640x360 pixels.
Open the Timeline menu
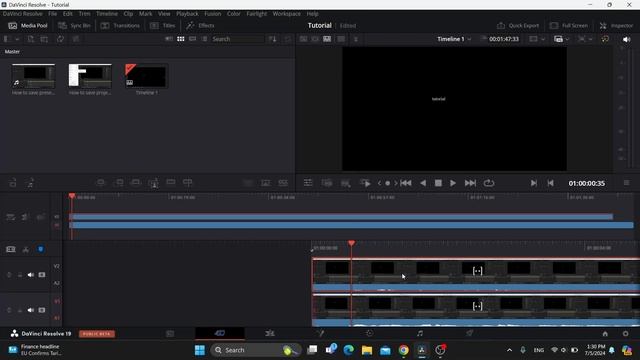coord(107,13)
